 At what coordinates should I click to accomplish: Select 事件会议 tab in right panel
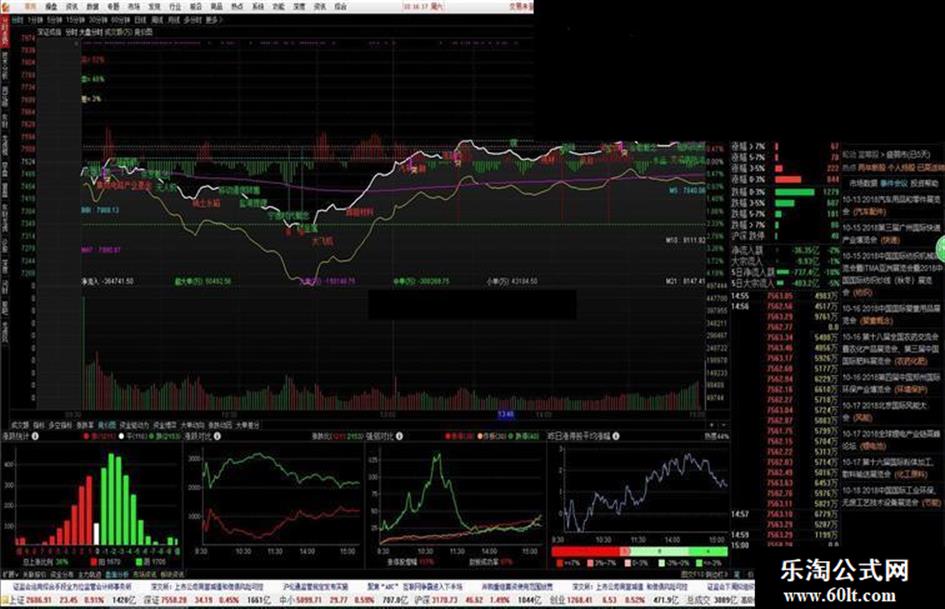coord(893,183)
